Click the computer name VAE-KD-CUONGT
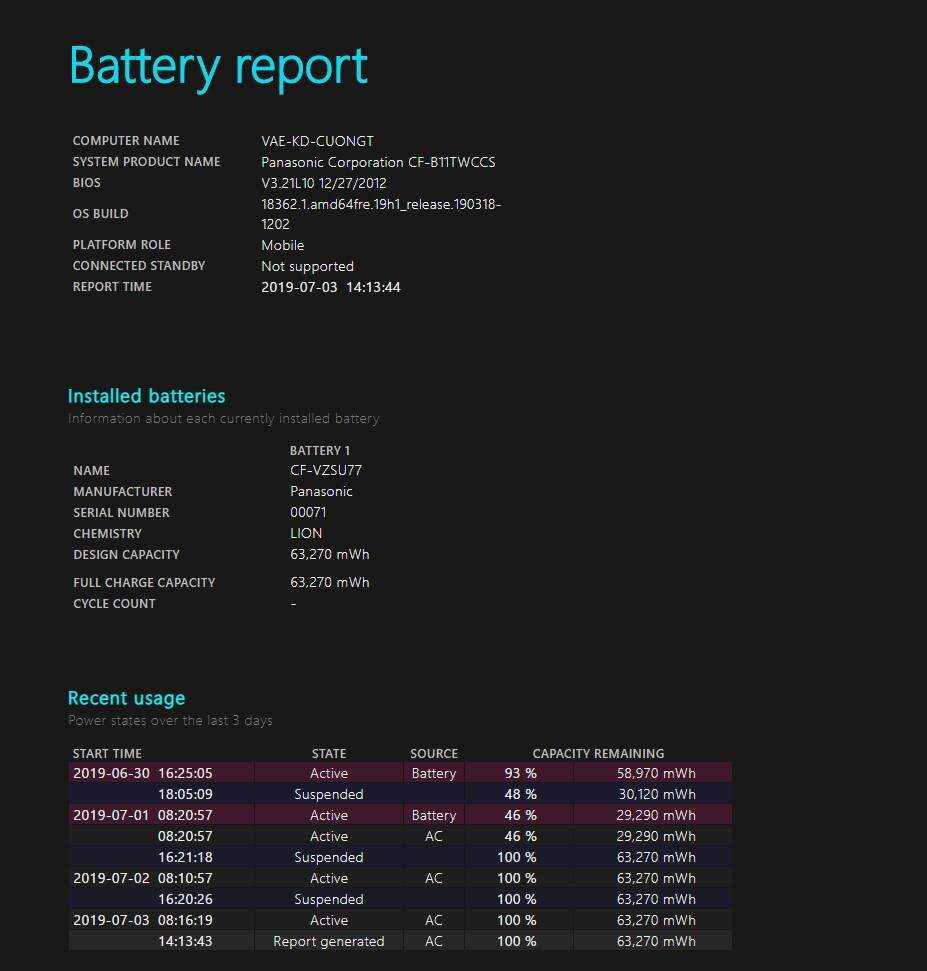The image size is (927, 971). tap(317, 141)
